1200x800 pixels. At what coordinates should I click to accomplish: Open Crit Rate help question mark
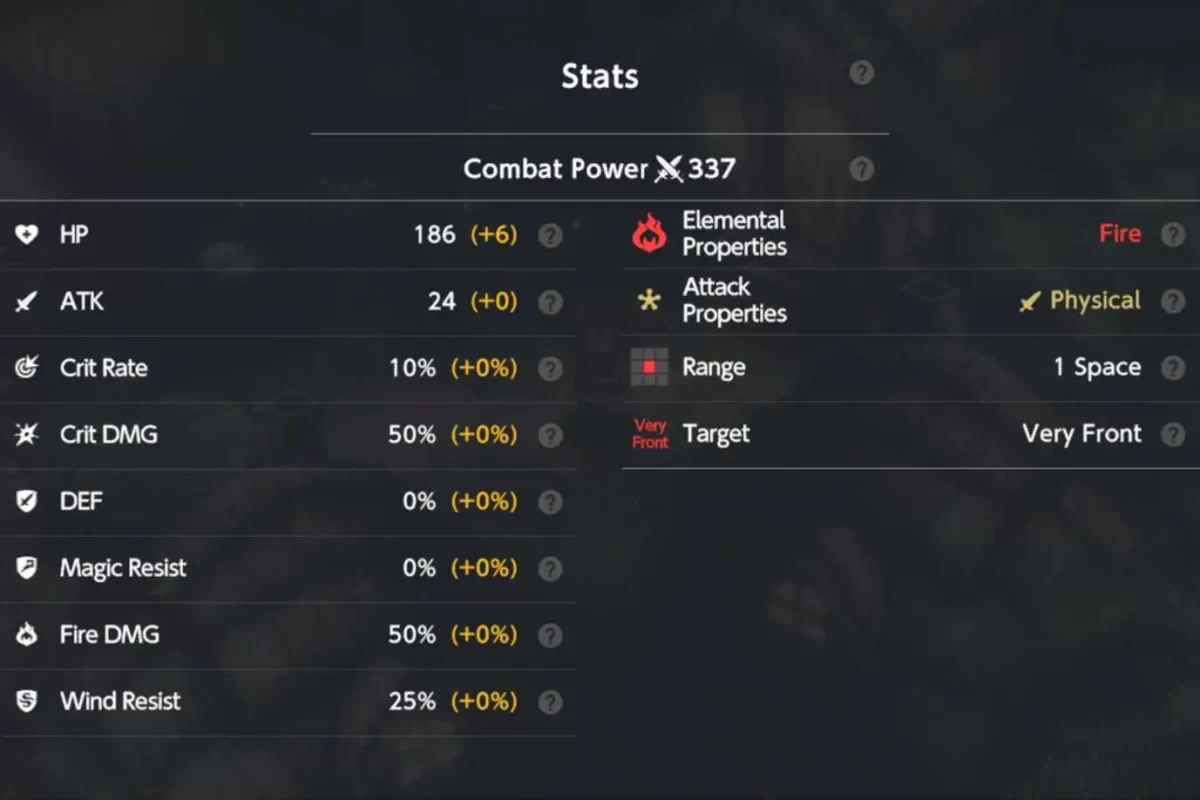pos(550,369)
